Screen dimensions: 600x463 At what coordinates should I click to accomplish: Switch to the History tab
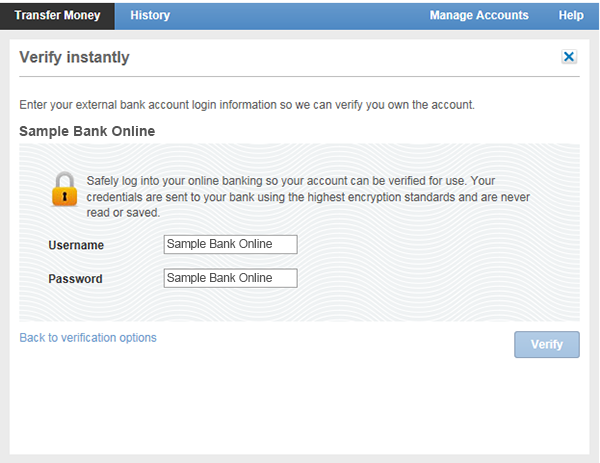pos(150,15)
